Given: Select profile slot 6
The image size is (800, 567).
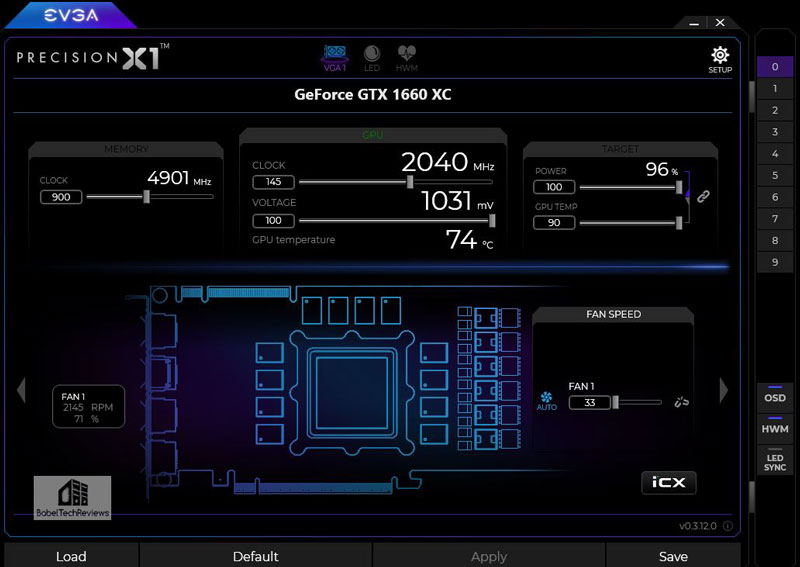Looking at the screenshot, I should tap(774, 197).
